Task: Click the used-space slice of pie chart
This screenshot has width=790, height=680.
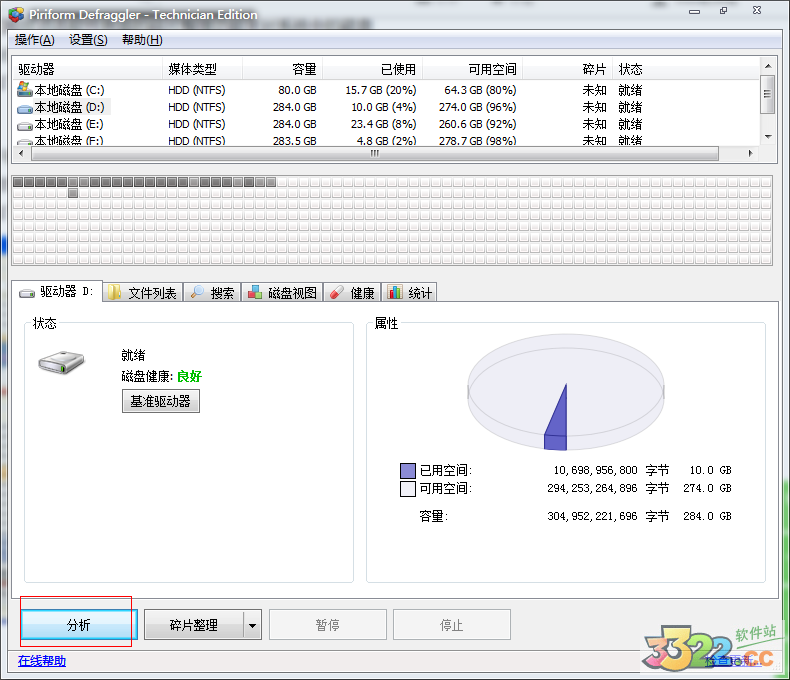Action: click(x=557, y=423)
